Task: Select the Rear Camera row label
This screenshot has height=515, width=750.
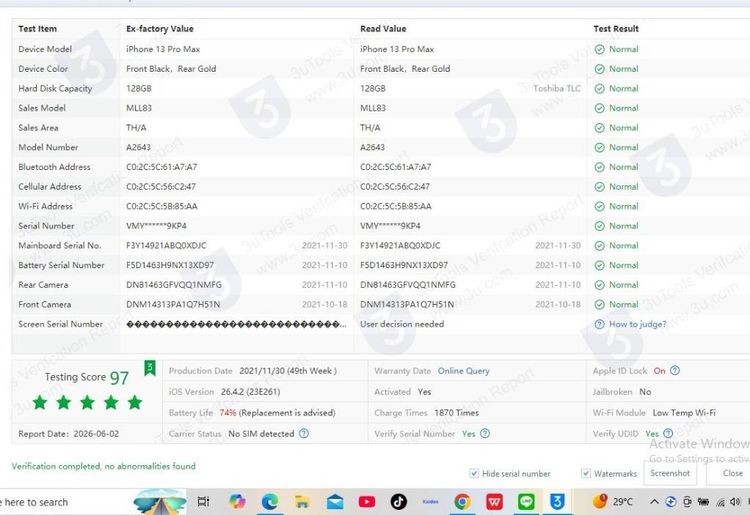Action: click(x=43, y=285)
